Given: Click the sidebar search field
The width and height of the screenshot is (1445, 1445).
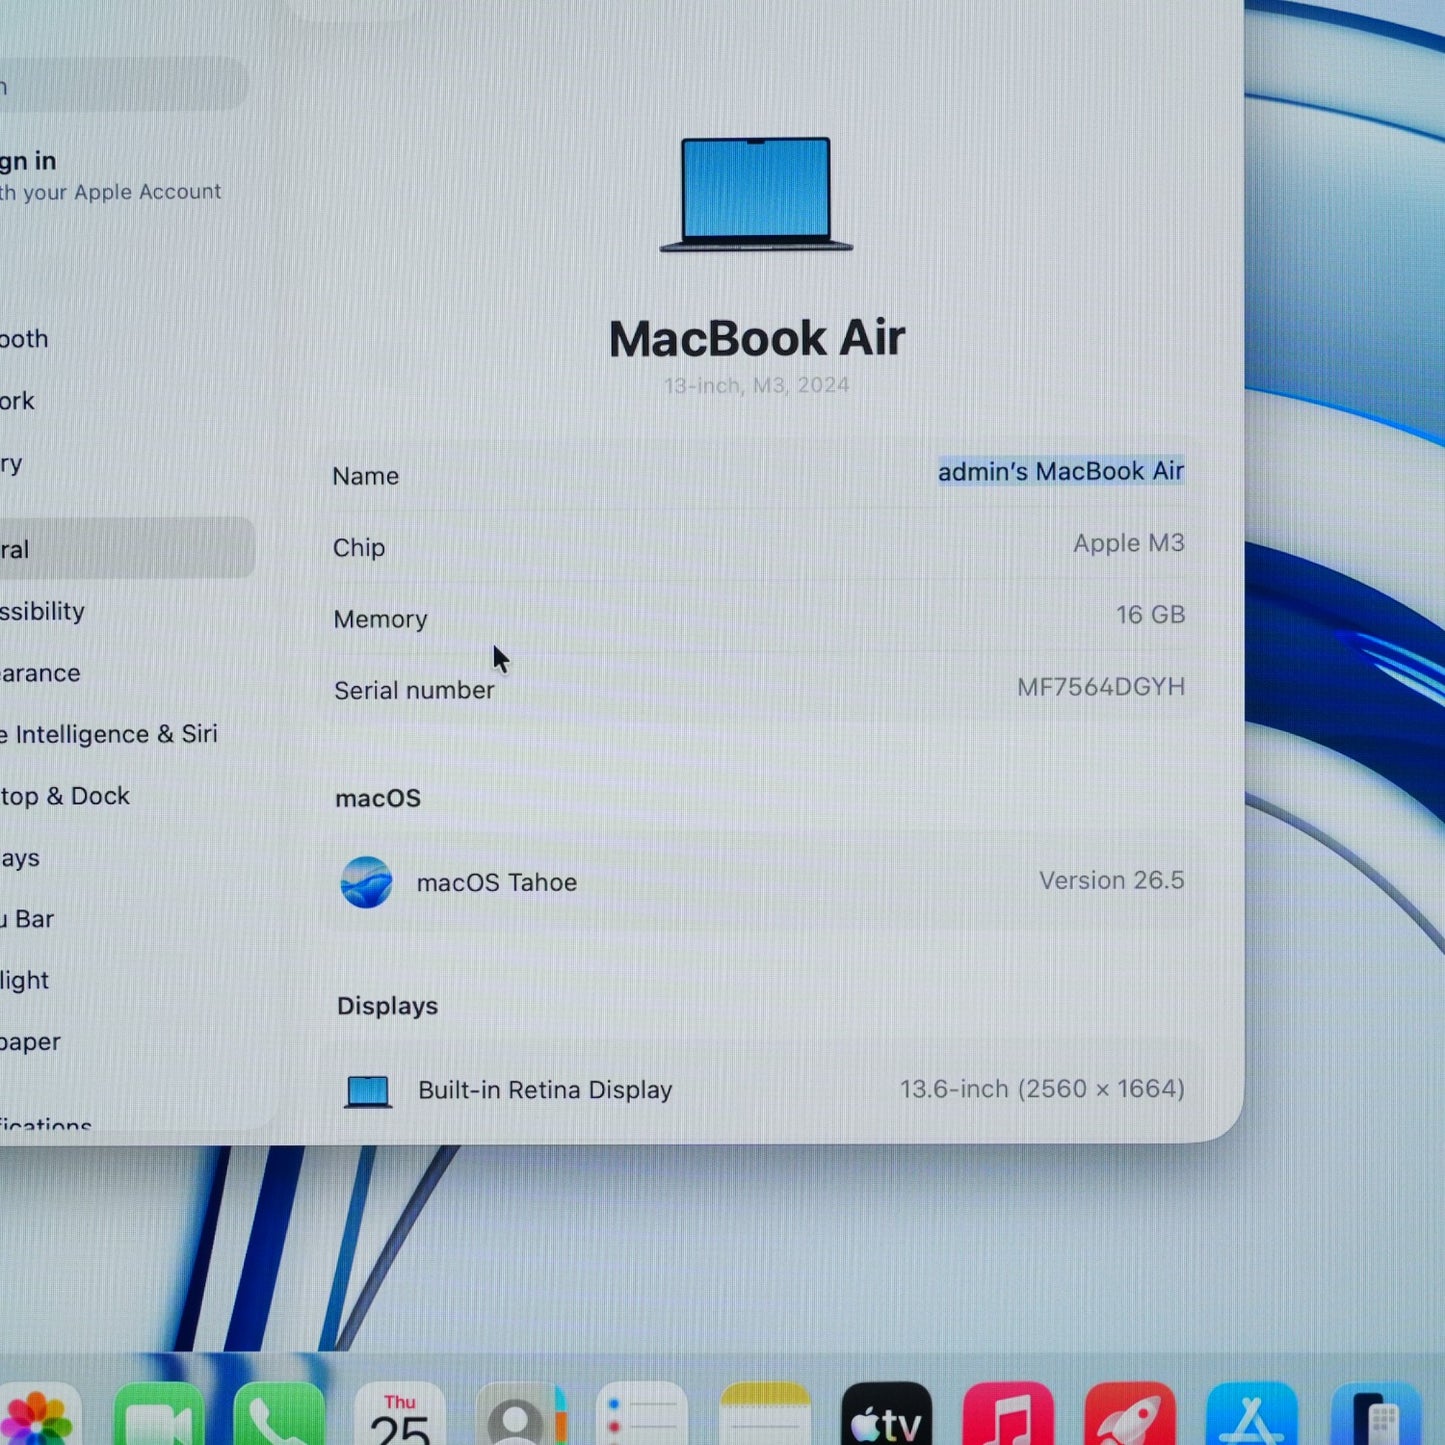Looking at the screenshot, I should coord(122,84).
